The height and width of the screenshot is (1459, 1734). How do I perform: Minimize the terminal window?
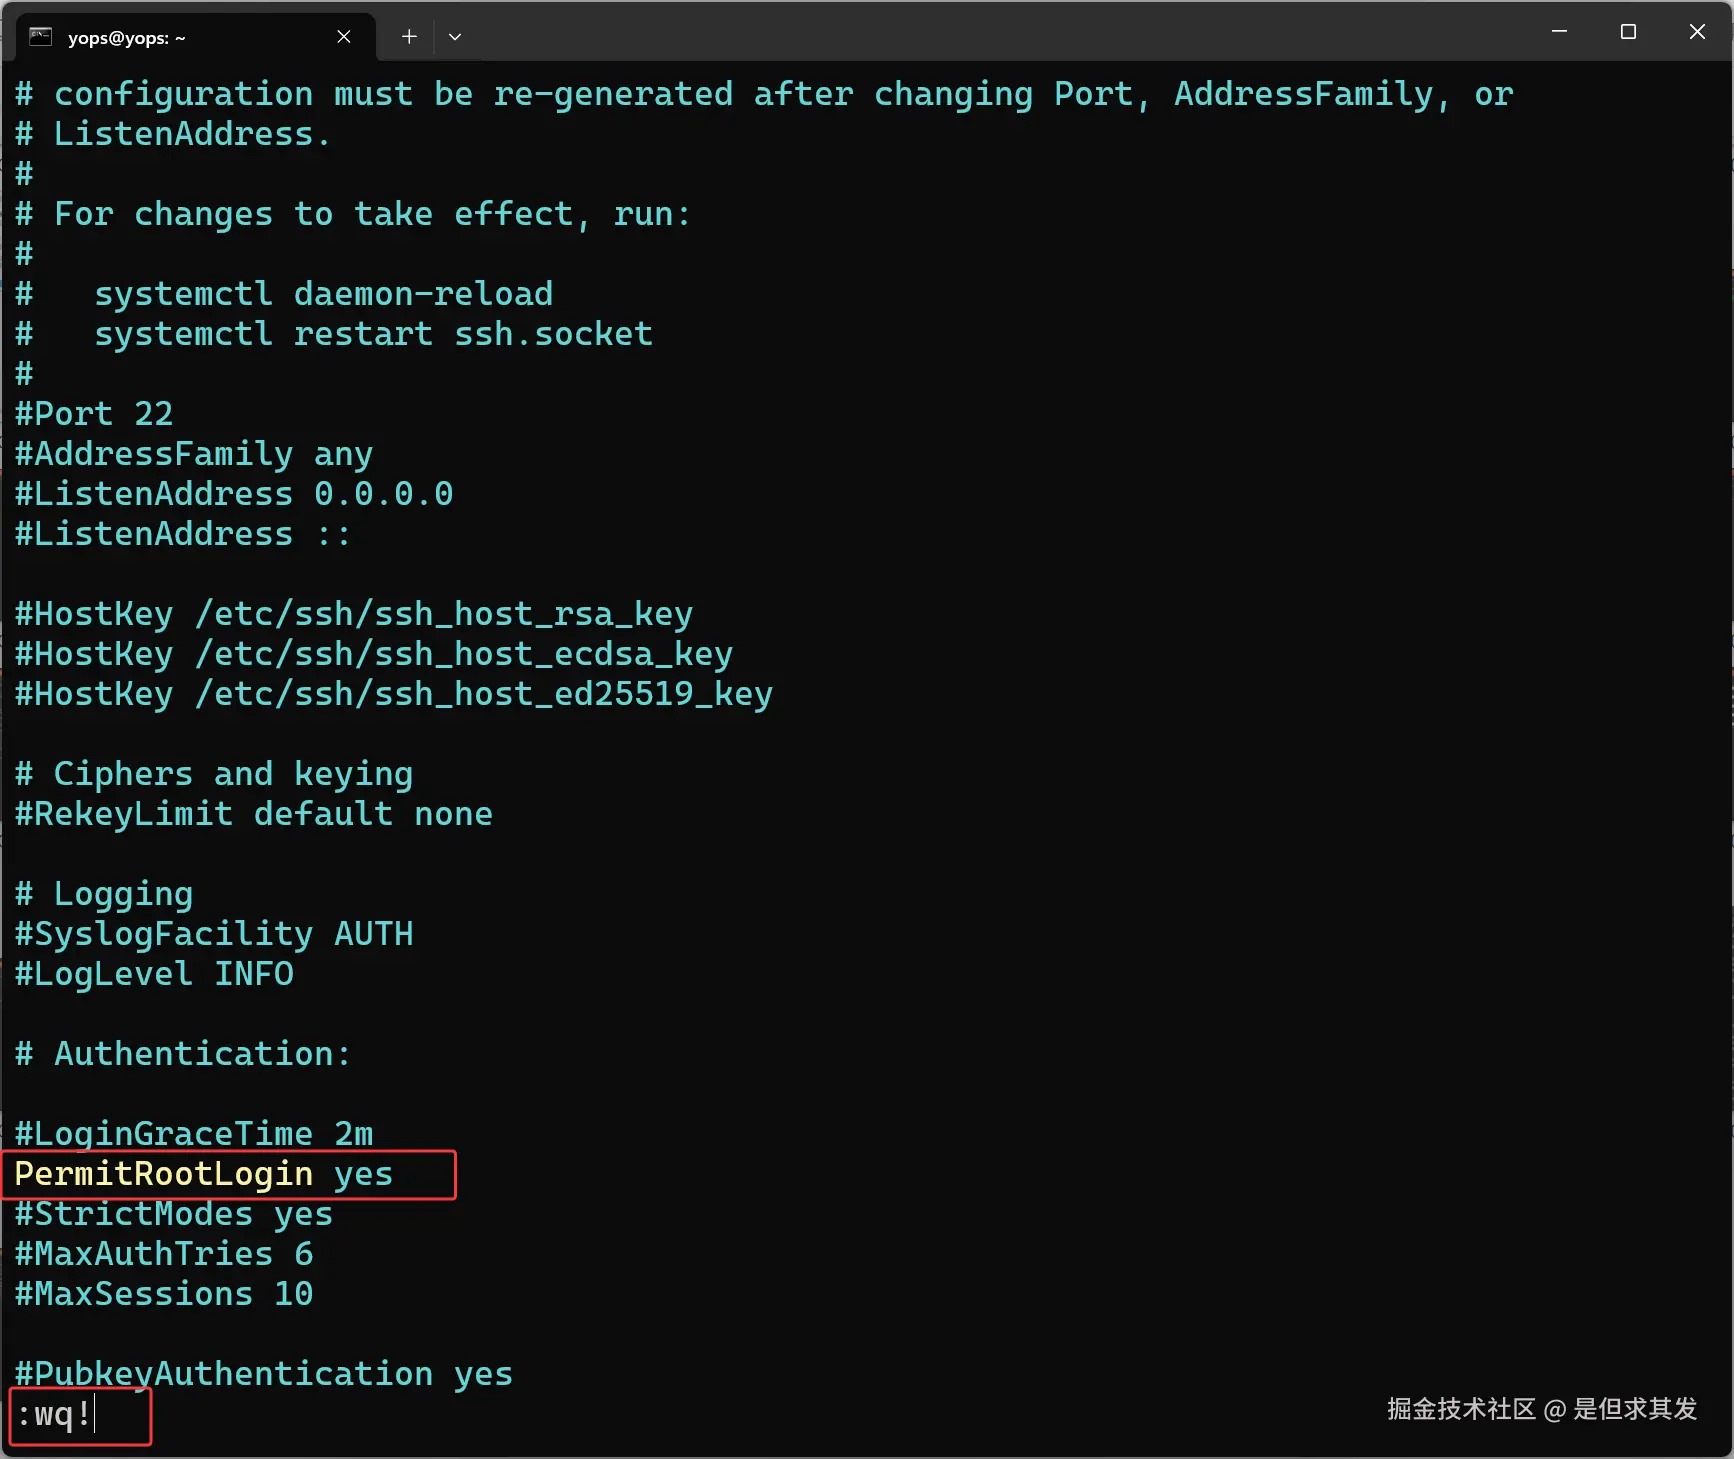(x=1558, y=31)
